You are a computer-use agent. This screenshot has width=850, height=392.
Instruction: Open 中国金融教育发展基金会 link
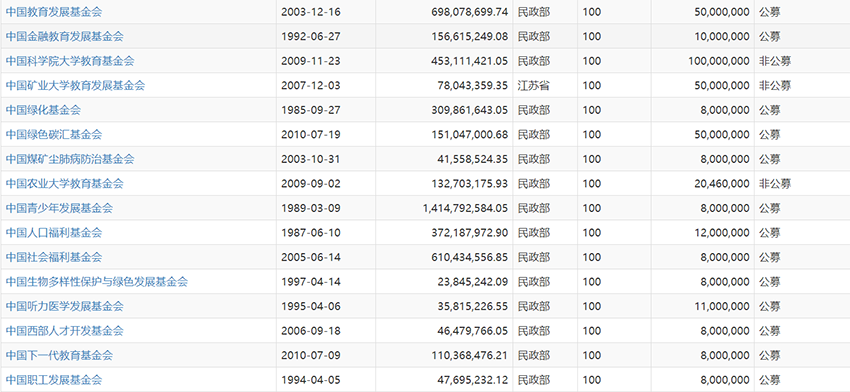65,36
